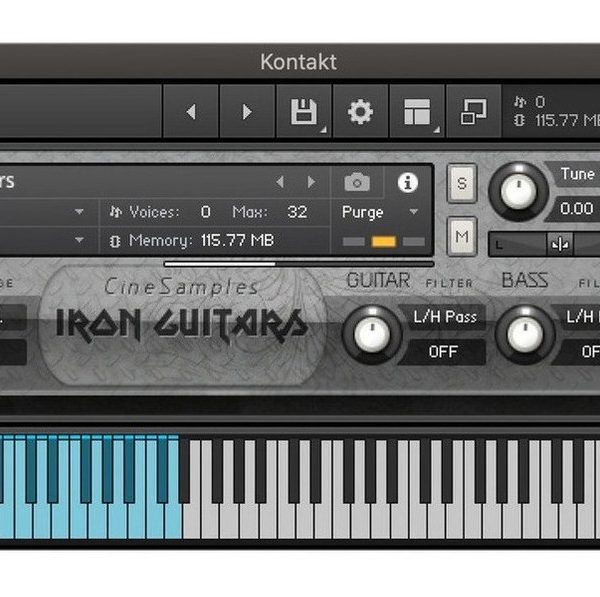The height and width of the screenshot is (597, 600).
Task: Click the Kontakt window title
Action: [x=298, y=62]
